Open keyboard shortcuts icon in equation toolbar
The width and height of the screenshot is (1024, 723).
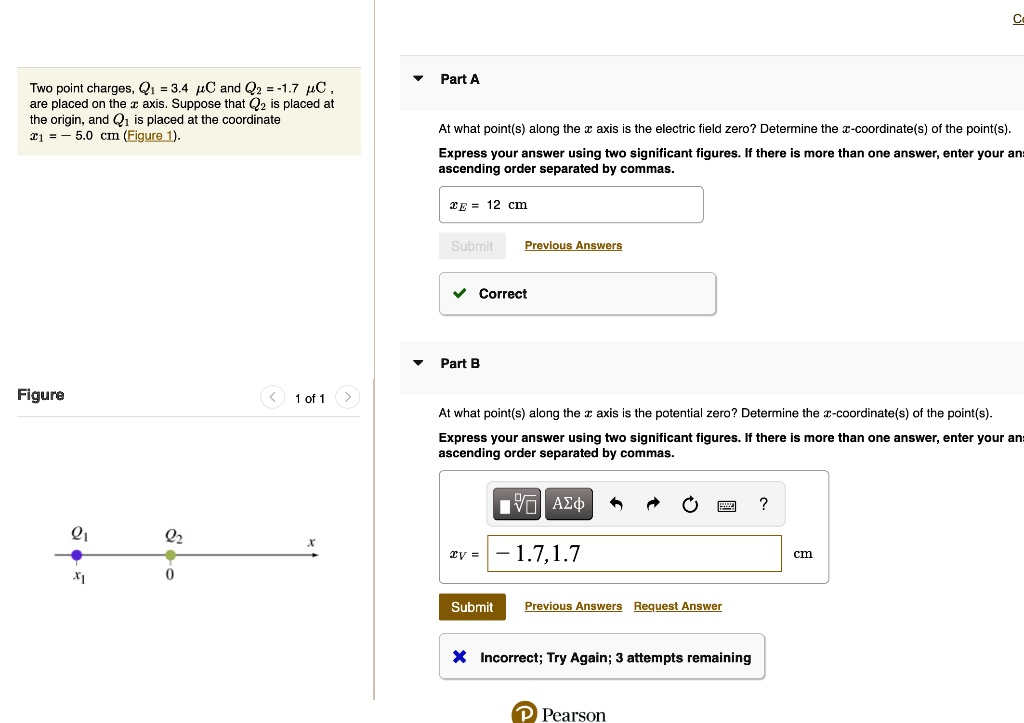[727, 504]
